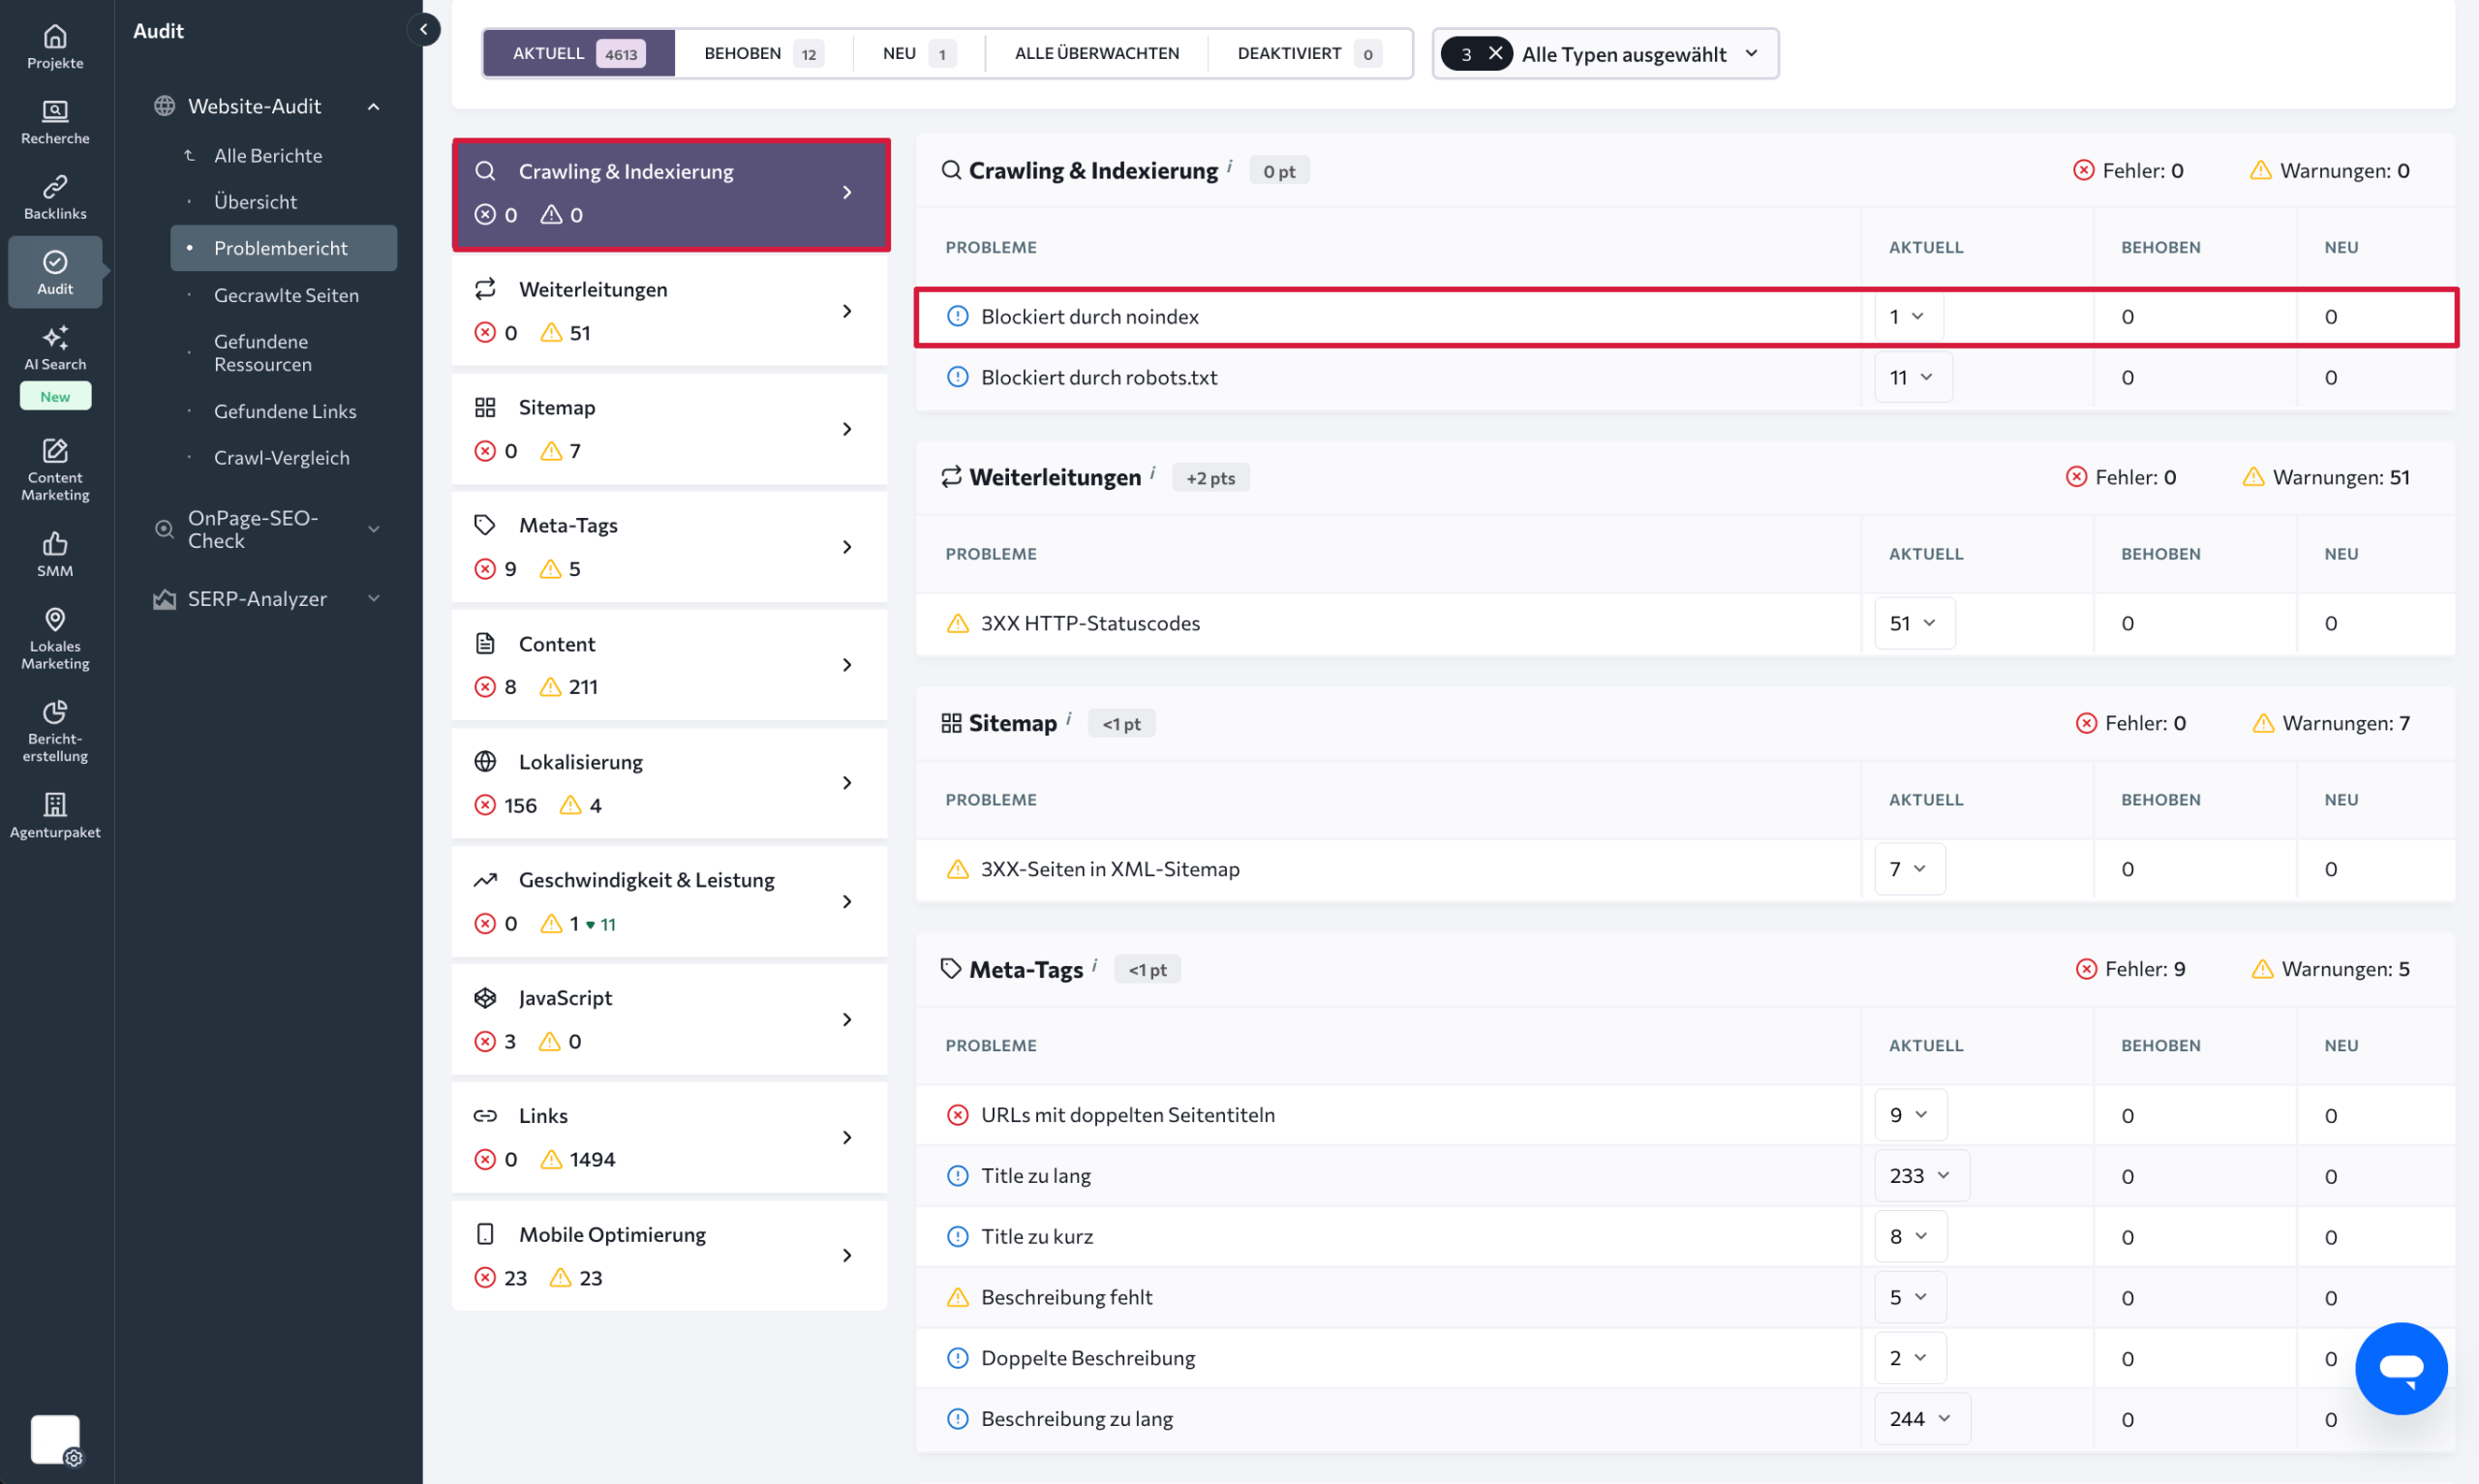Select the Meta-Tags category card

668,546
